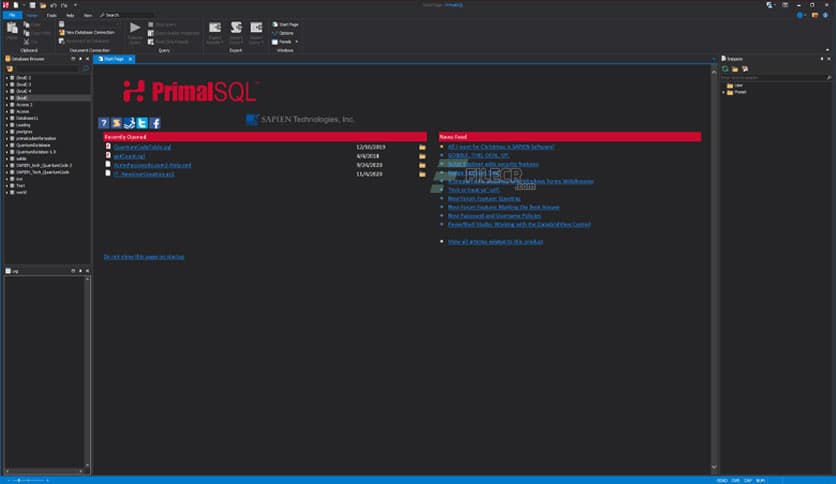Click the refresh icon in Snippets panel
836x484 pixels.
coord(725,69)
